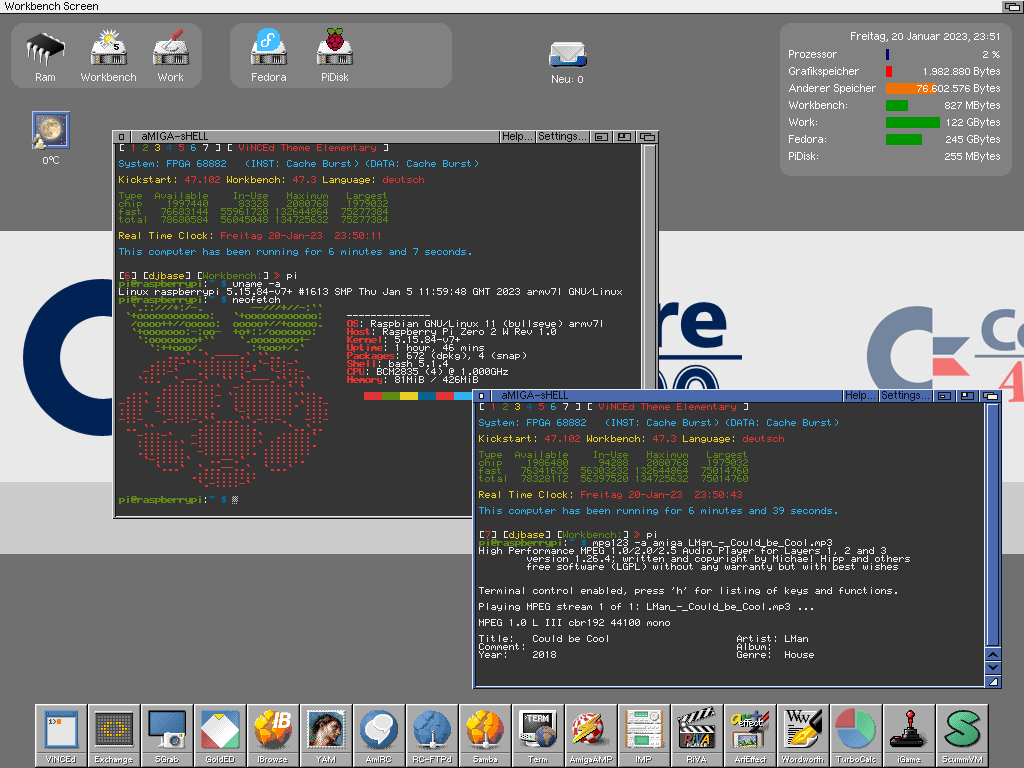The image size is (1024, 768).
Task: Click the "Memory: 81MiB / 426MiB" line
Action: tap(412, 379)
